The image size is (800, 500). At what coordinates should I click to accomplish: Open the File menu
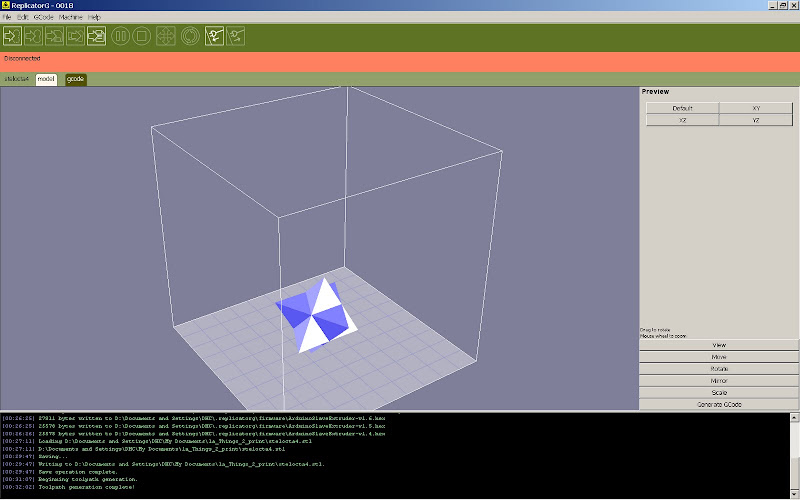coord(7,17)
